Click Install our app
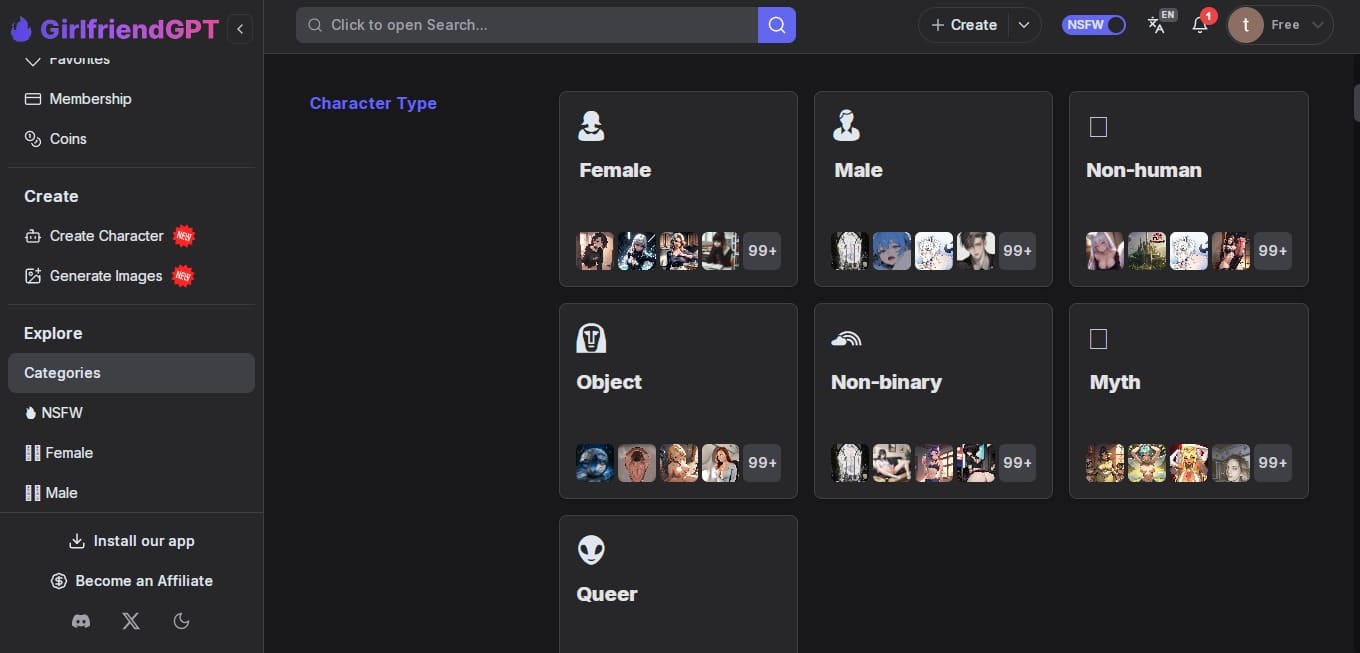The height and width of the screenshot is (653, 1360). pos(131,541)
